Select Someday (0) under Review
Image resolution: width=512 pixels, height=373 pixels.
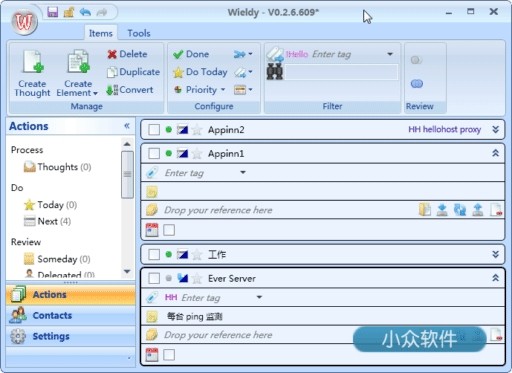[57, 259]
